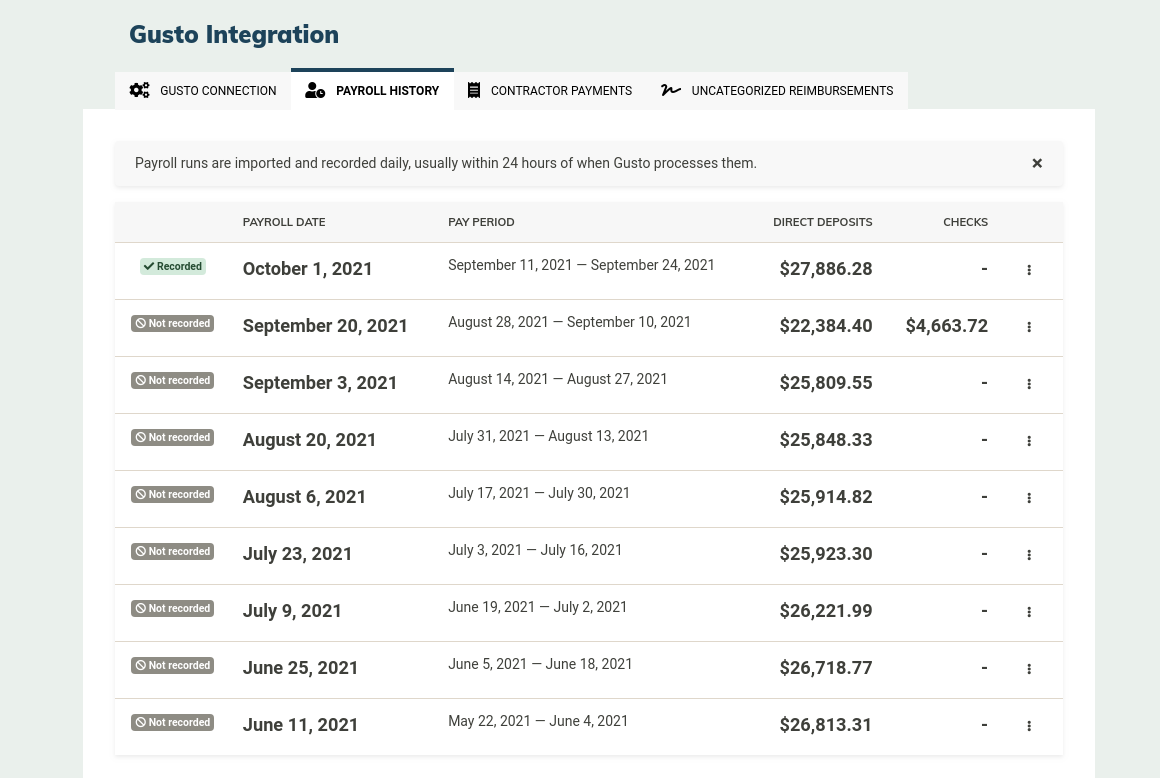Viewport: 1160px width, 778px height.
Task: Click Not recorded badge for September 3, 2021
Action: pyautogui.click(x=172, y=380)
